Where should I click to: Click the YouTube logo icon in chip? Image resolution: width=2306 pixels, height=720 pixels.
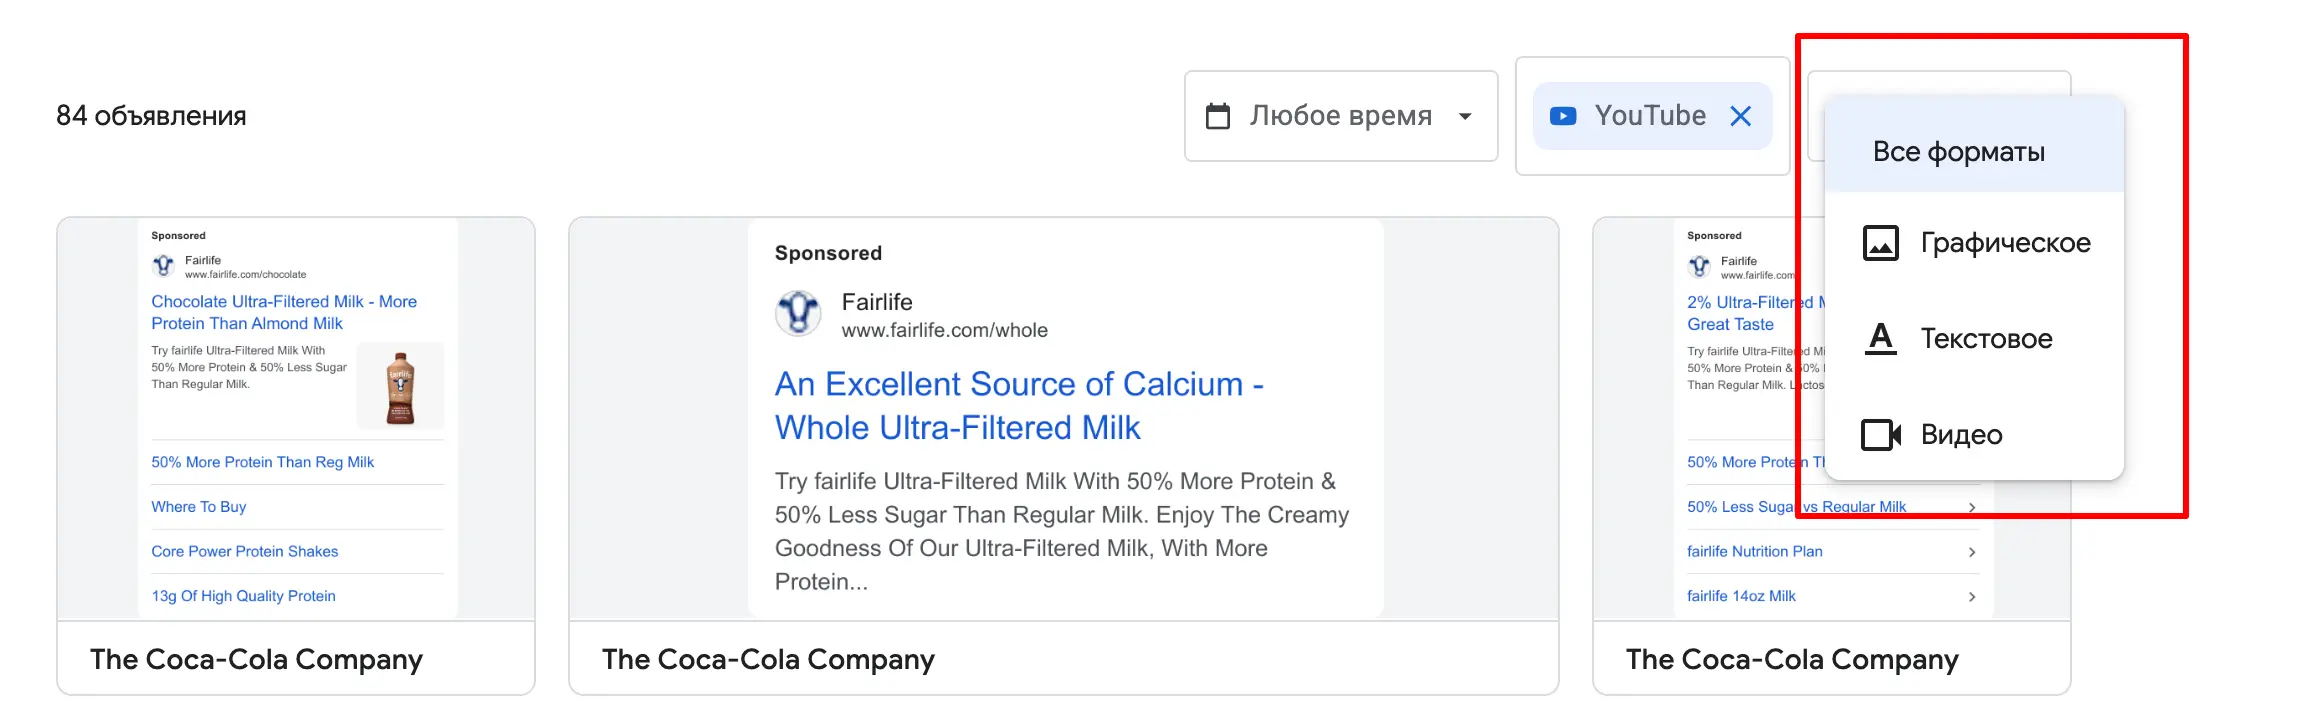coord(1562,116)
